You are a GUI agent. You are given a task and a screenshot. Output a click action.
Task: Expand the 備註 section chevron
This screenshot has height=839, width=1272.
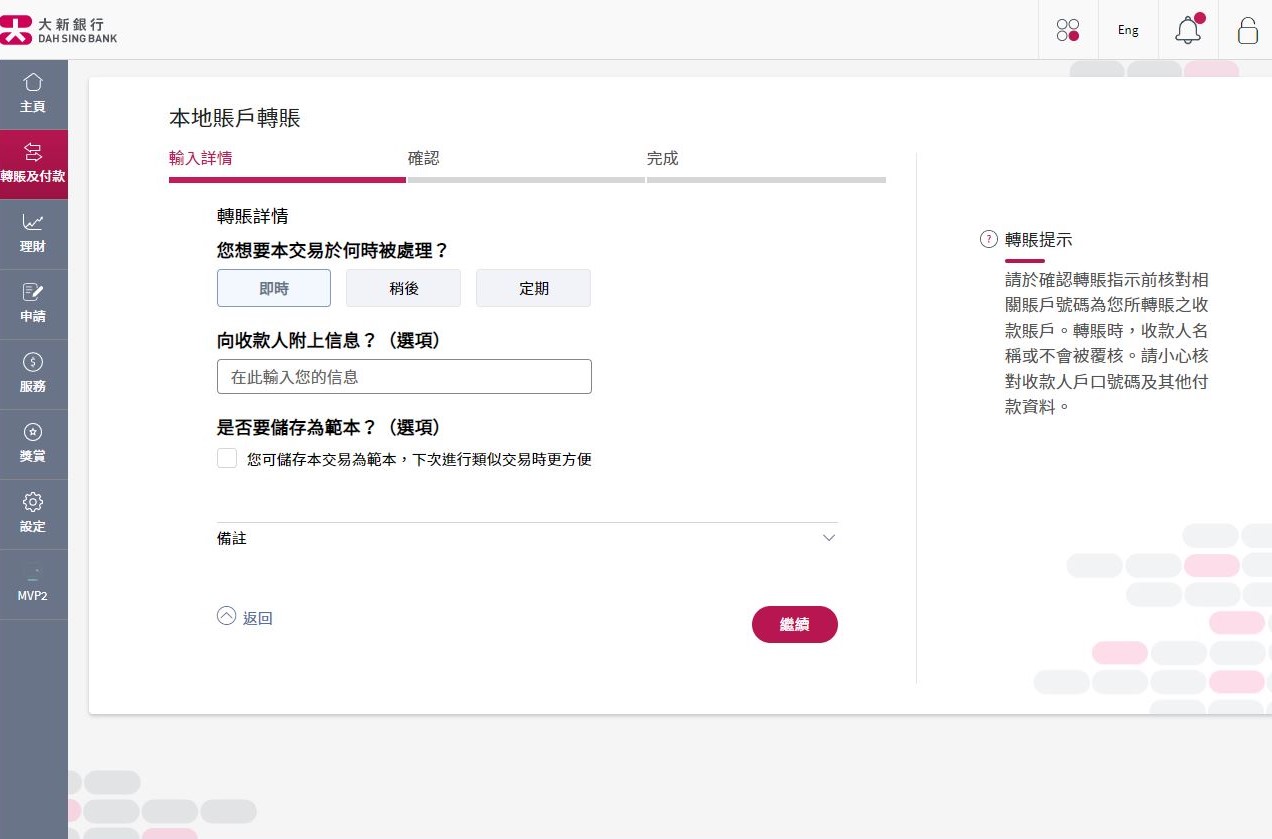(828, 538)
